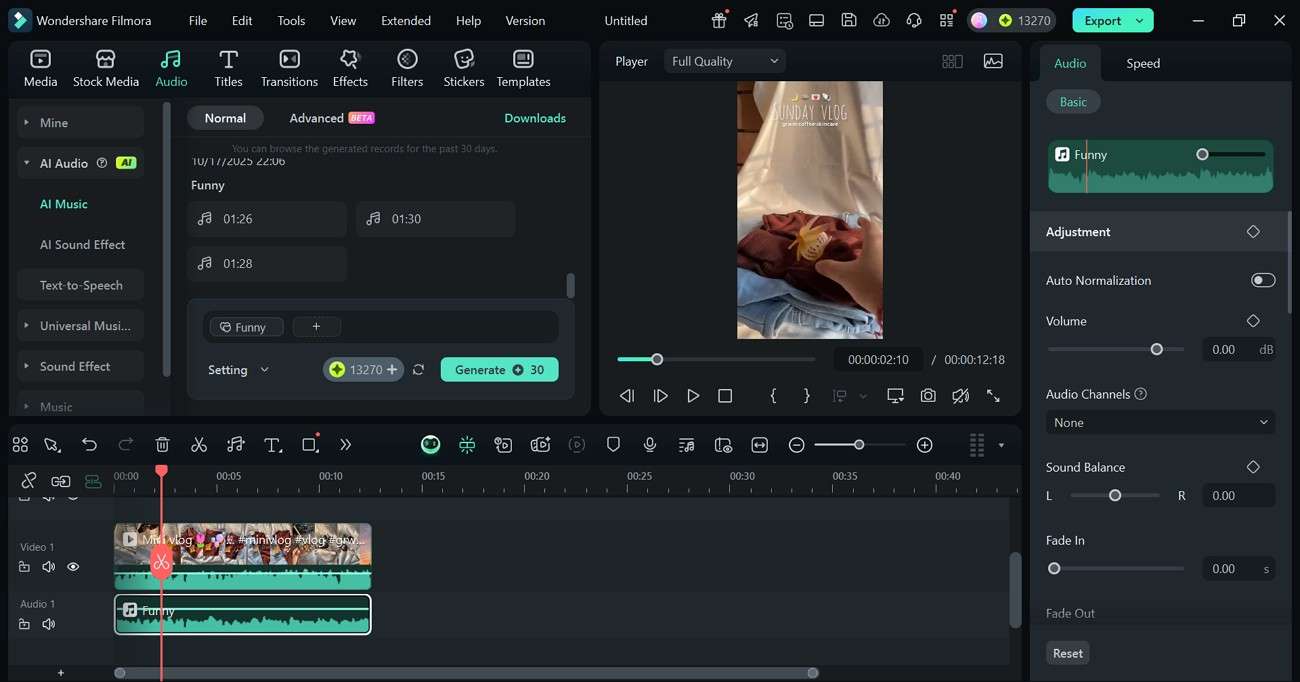Zoom in the timeline with plus icon
The height and width of the screenshot is (682, 1300).
925,445
